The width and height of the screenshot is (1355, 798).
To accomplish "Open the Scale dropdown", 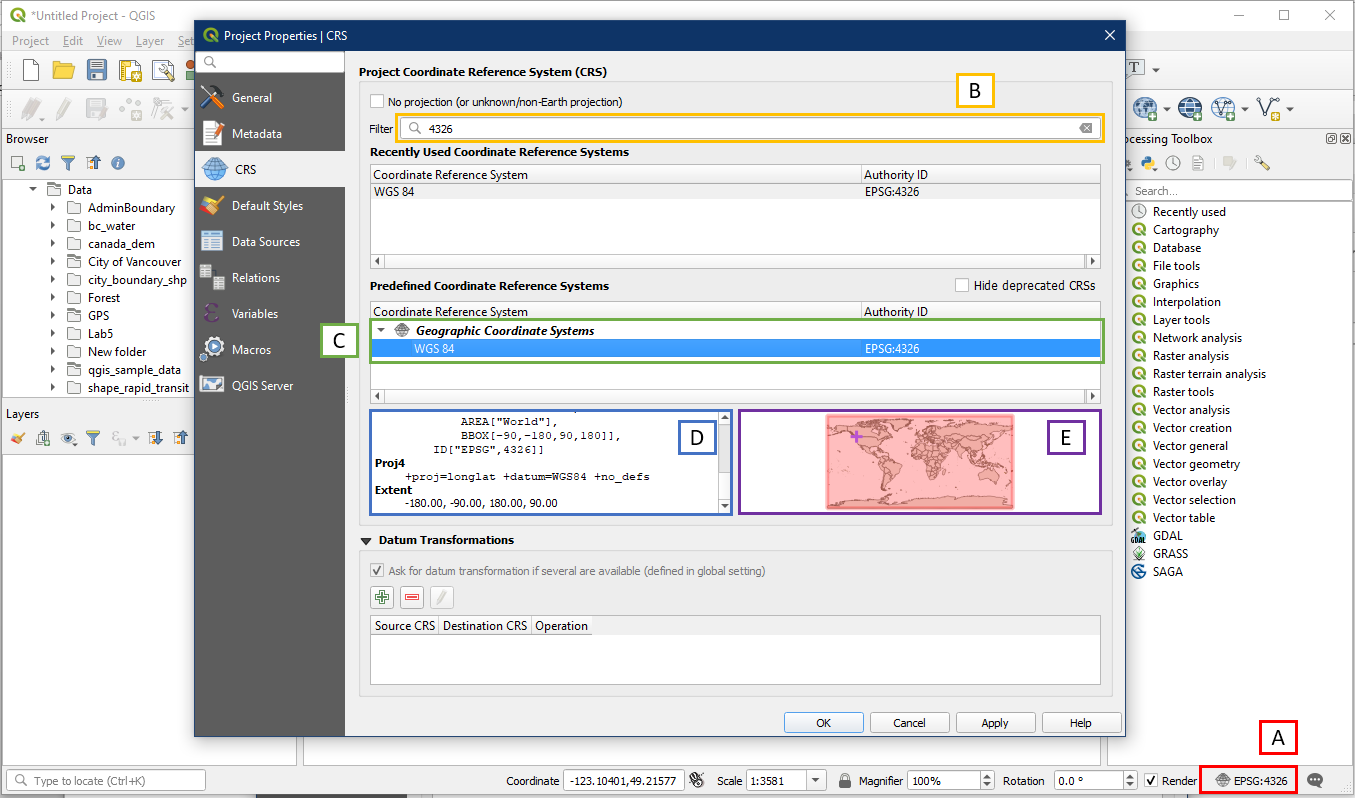I will (816, 781).
